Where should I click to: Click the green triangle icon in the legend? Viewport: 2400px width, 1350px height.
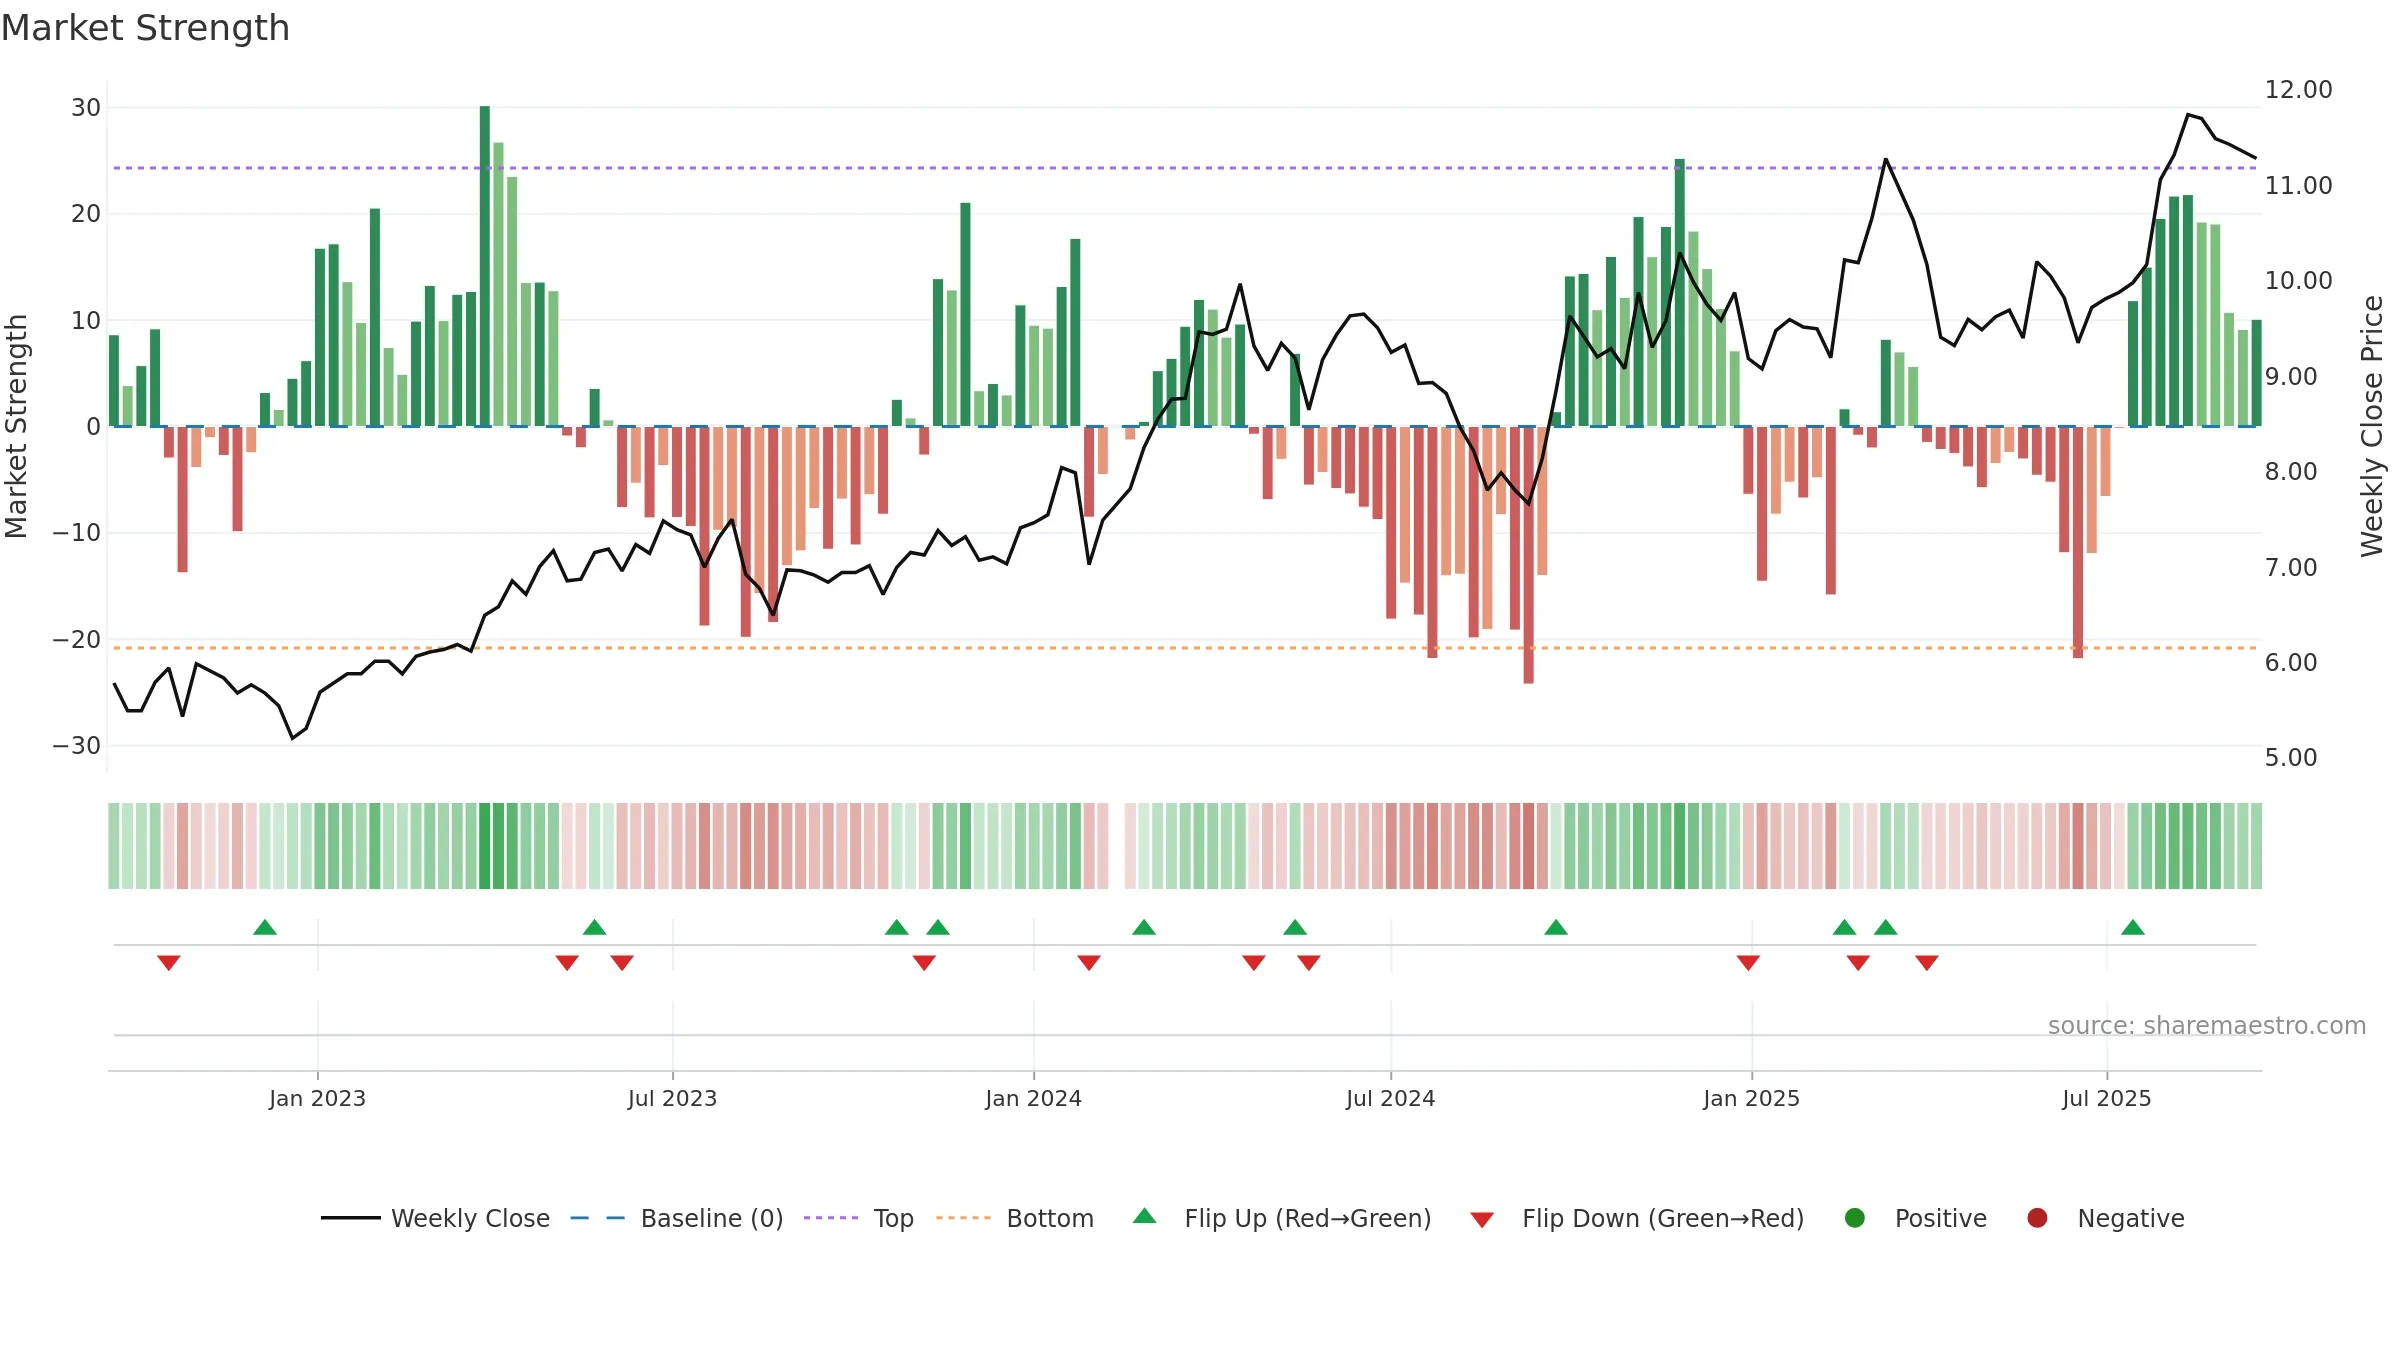click(x=1145, y=1216)
